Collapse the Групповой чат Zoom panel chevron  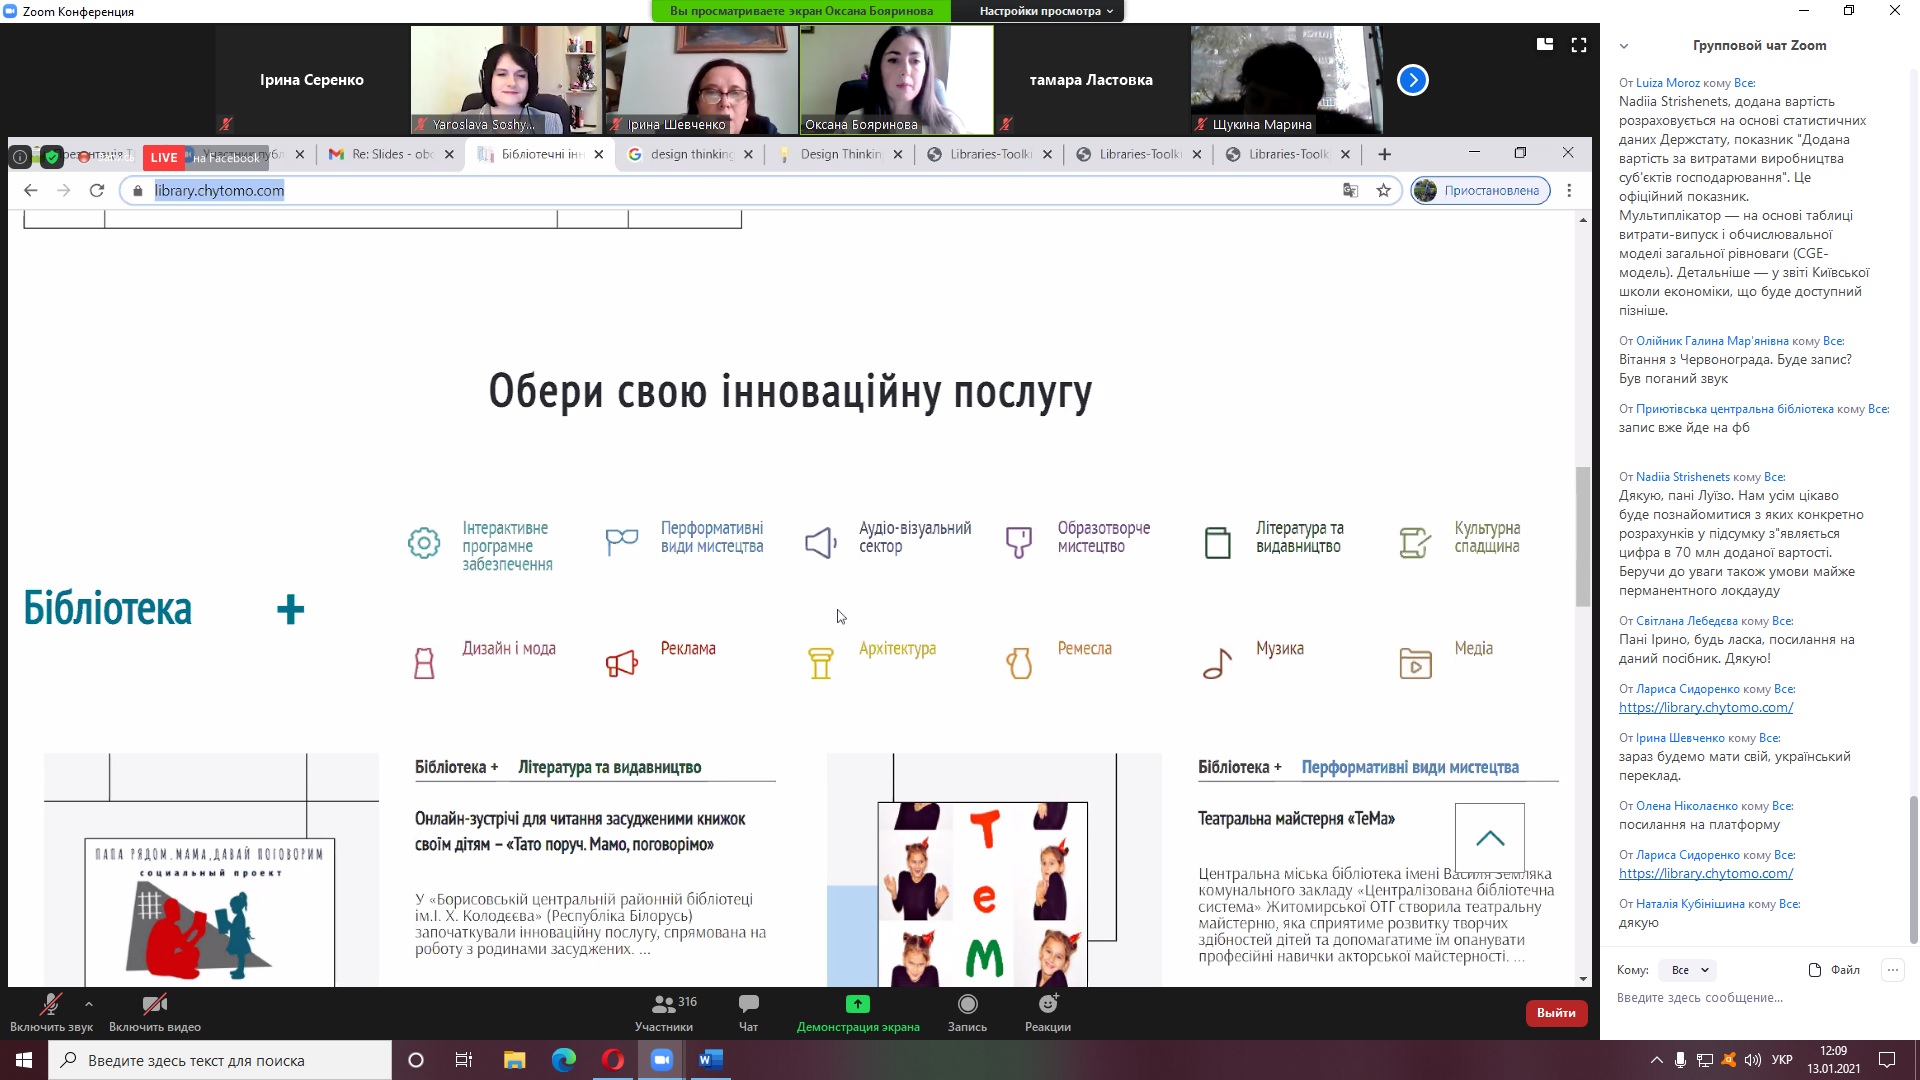click(1624, 46)
